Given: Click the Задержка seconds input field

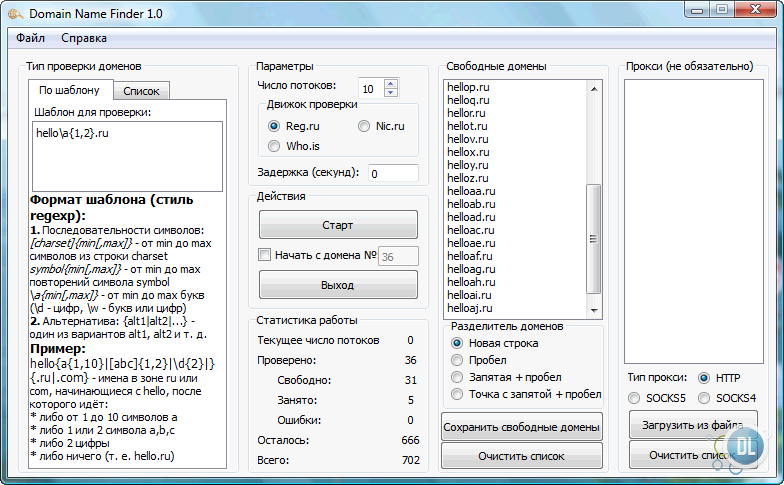Looking at the screenshot, I should pos(393,173).
